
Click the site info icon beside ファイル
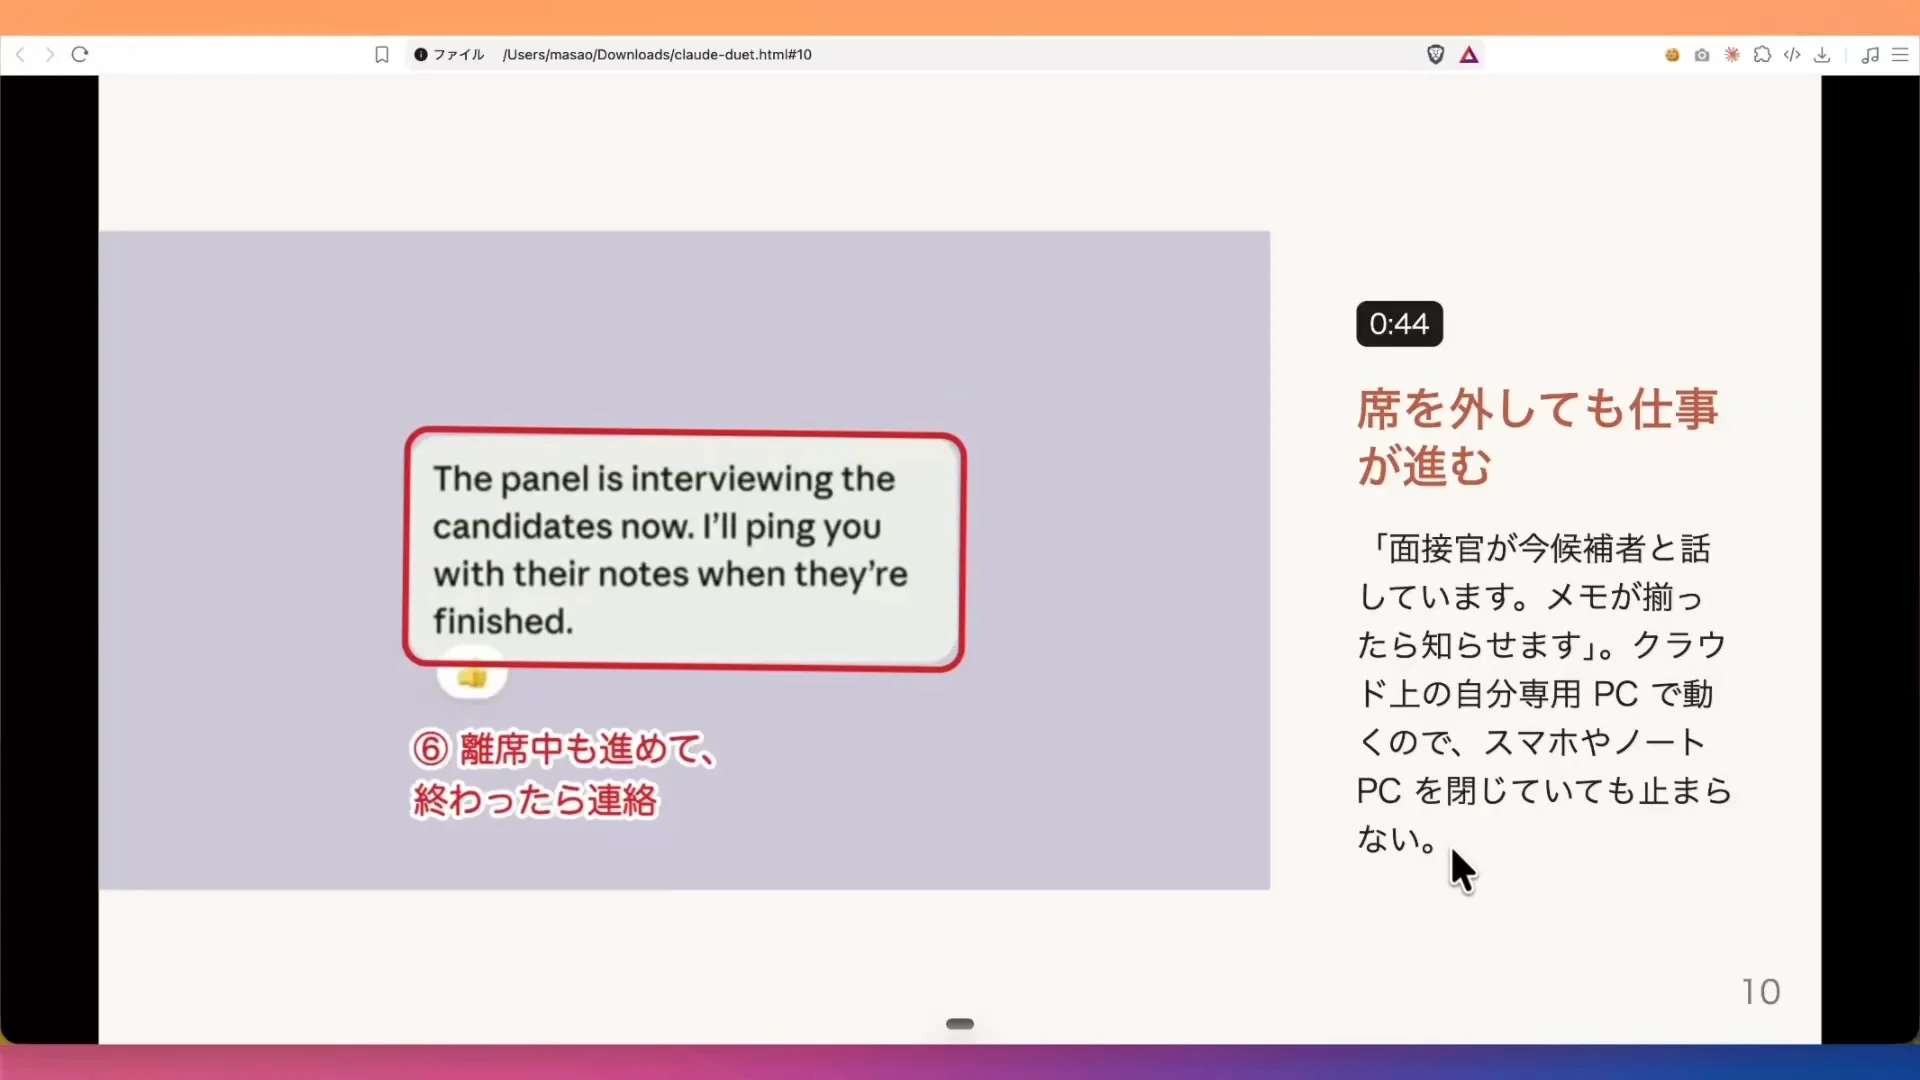[421, 55]
